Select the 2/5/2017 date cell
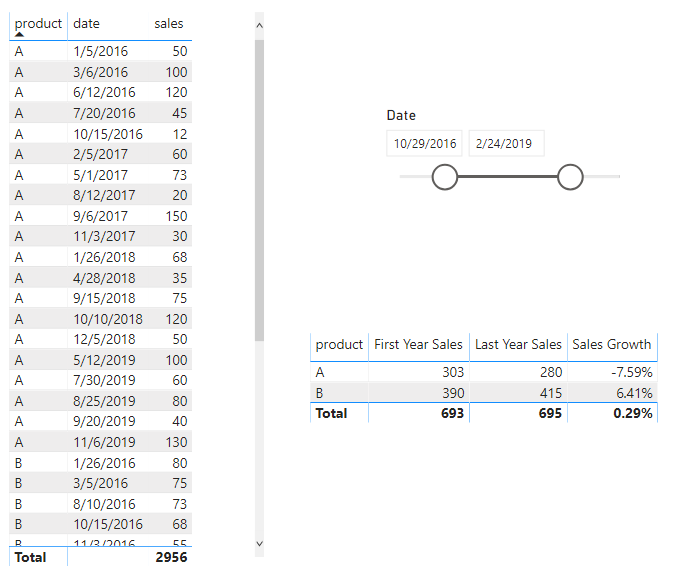Image resolution: width=684 pixels, height=582 pixels. [x=100, y=154]
